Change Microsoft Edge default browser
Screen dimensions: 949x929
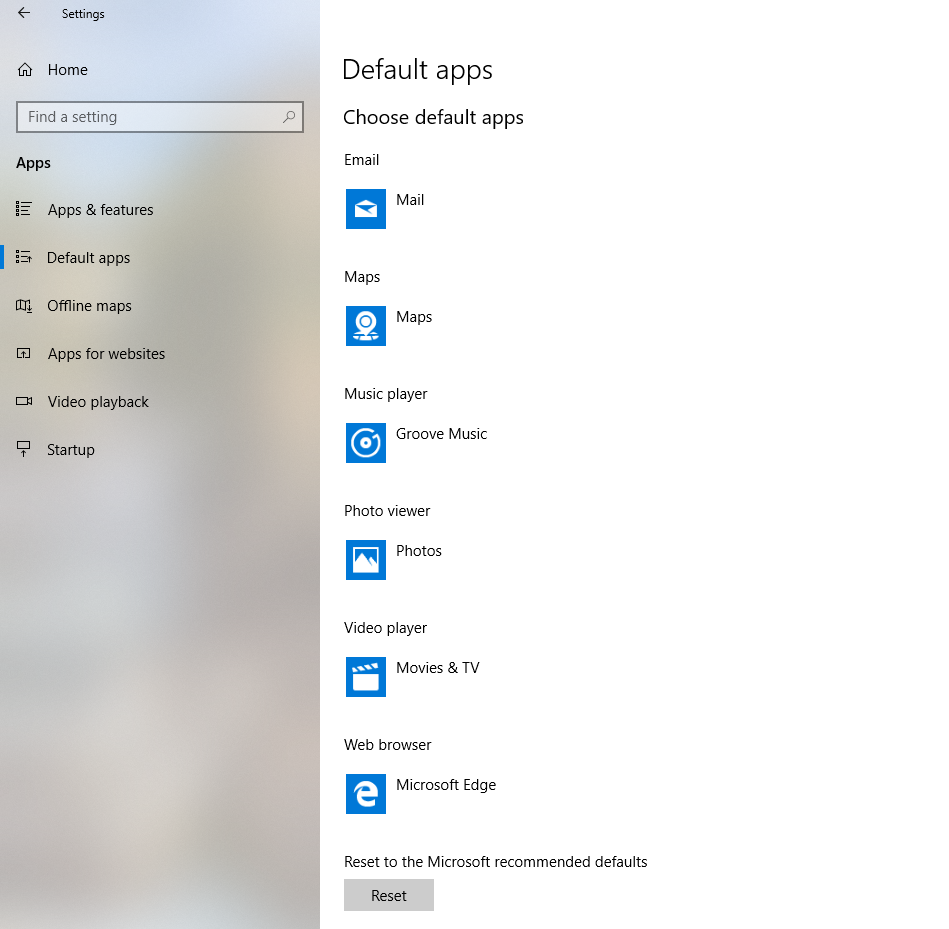(x=446, y=785)
